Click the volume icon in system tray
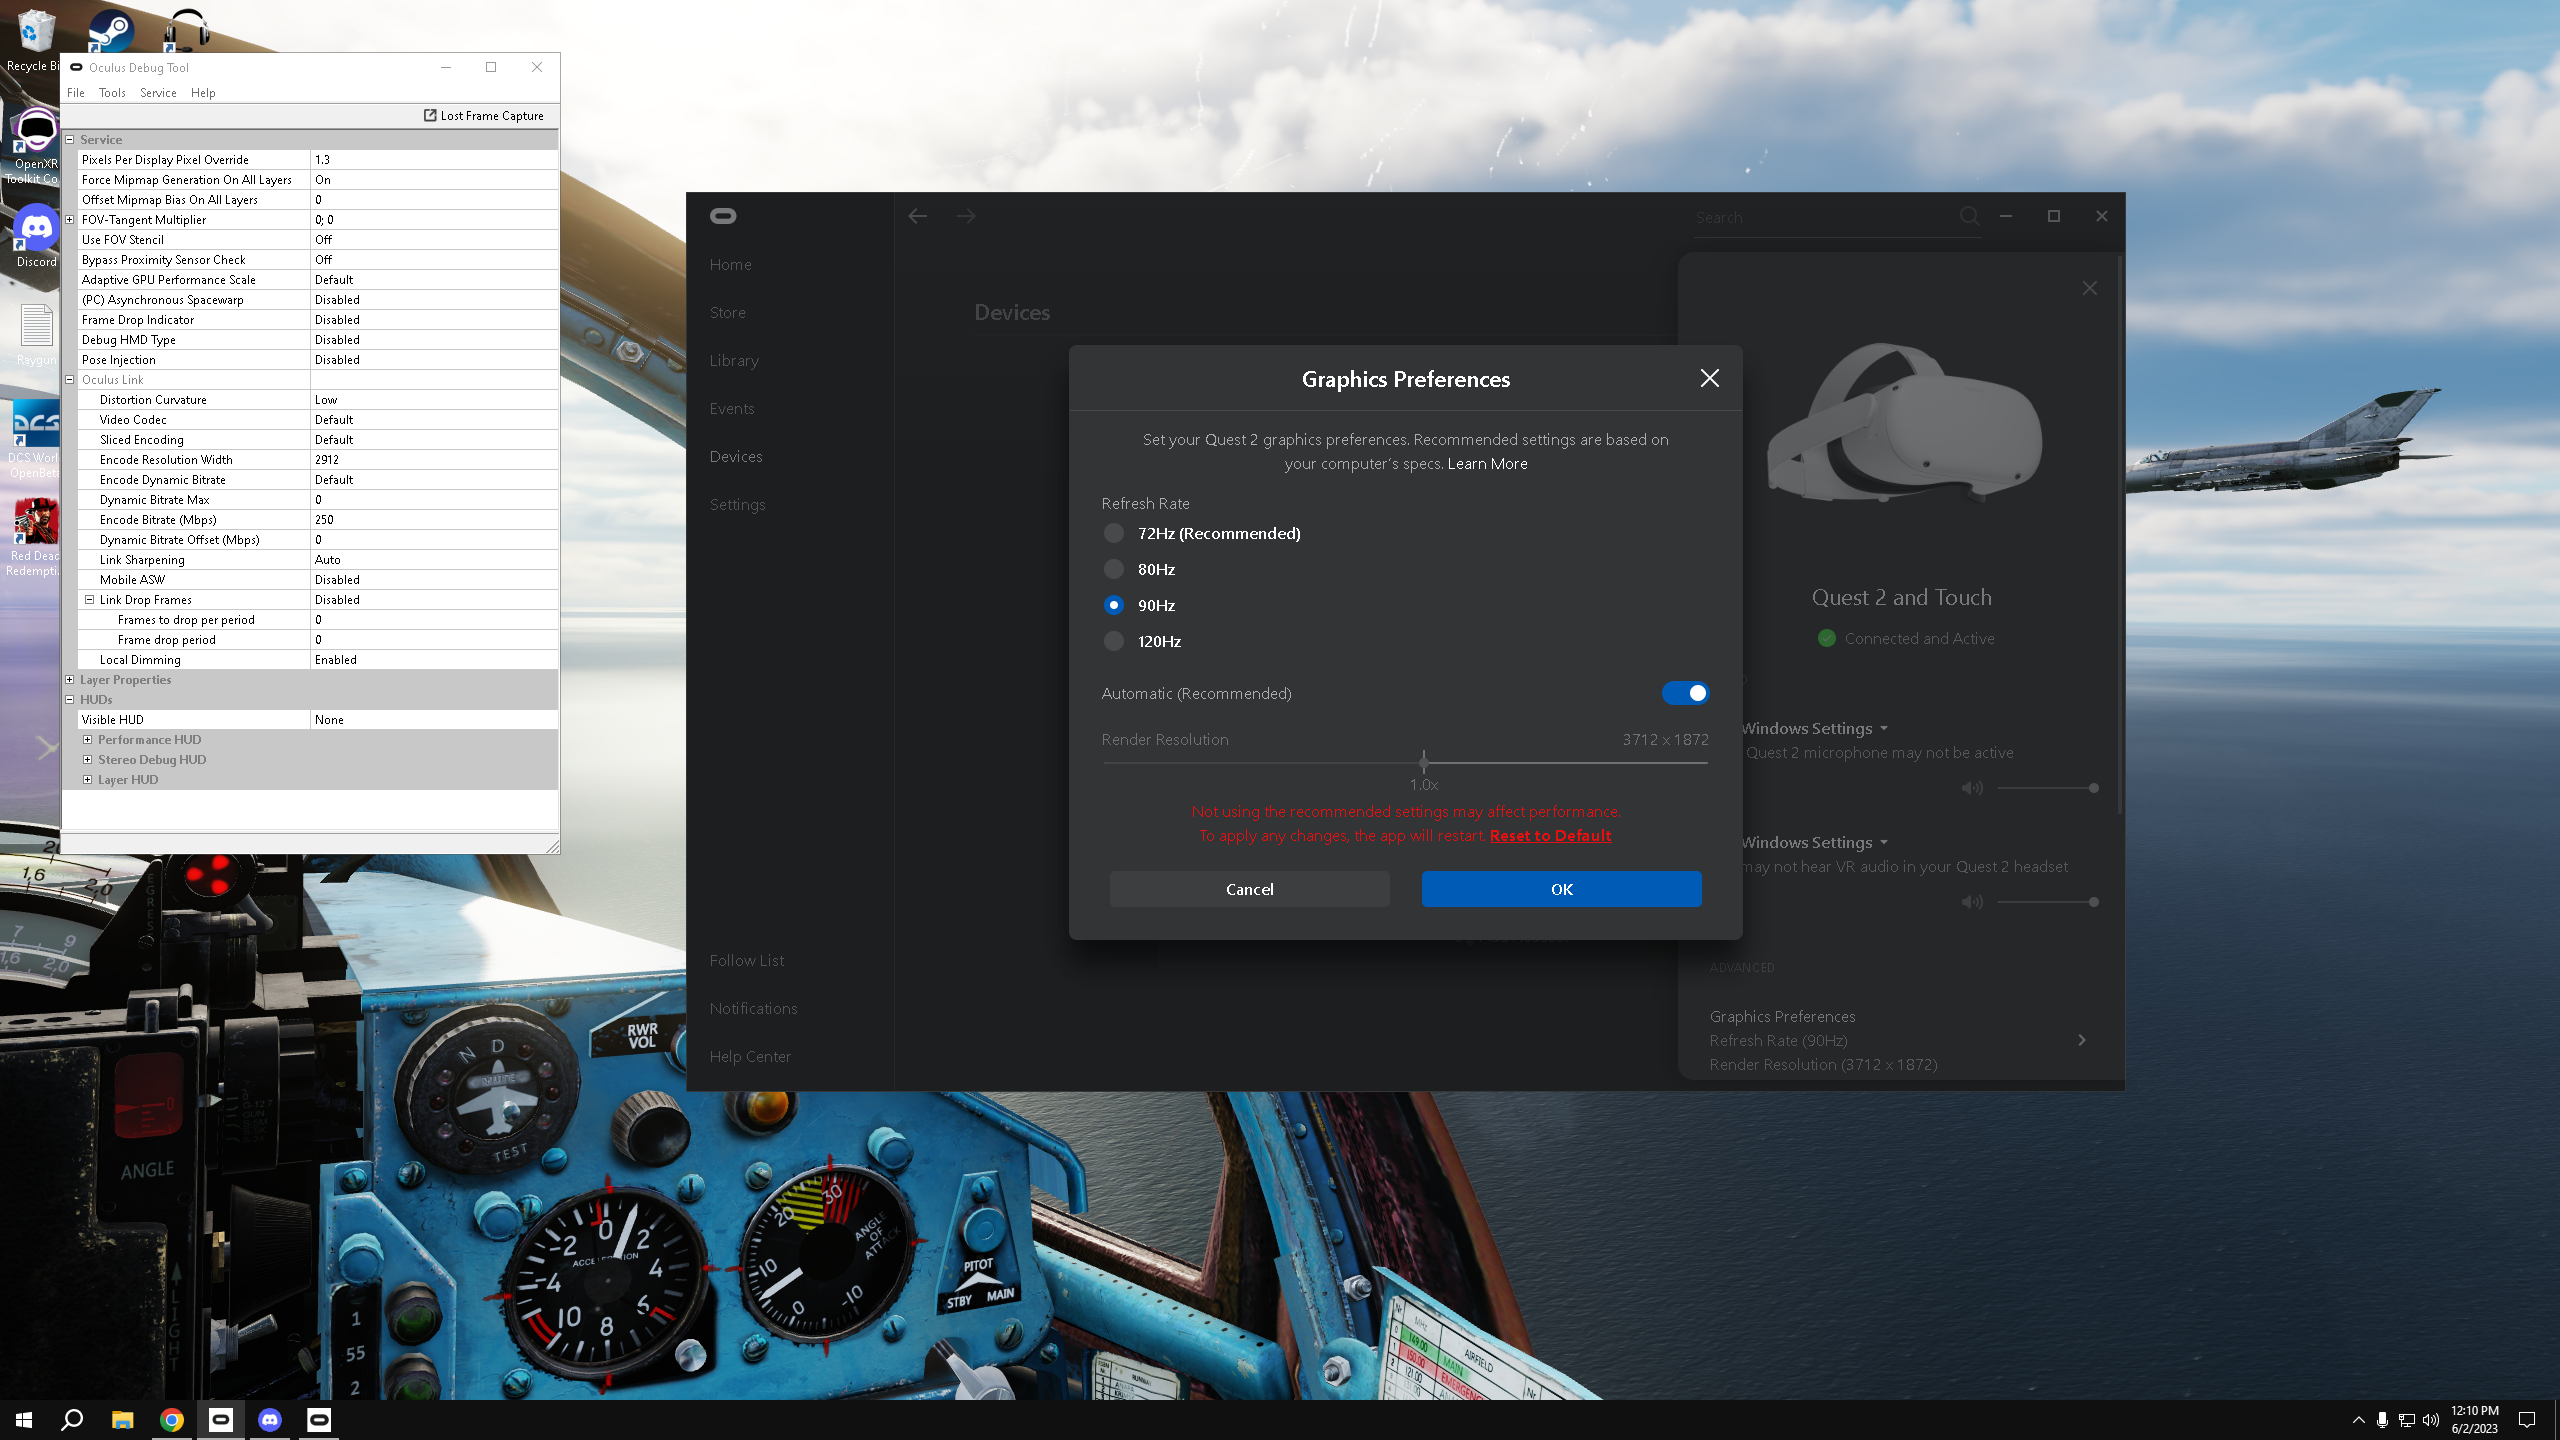Screen dimensions: 2560x1440 [2431, 1420]
